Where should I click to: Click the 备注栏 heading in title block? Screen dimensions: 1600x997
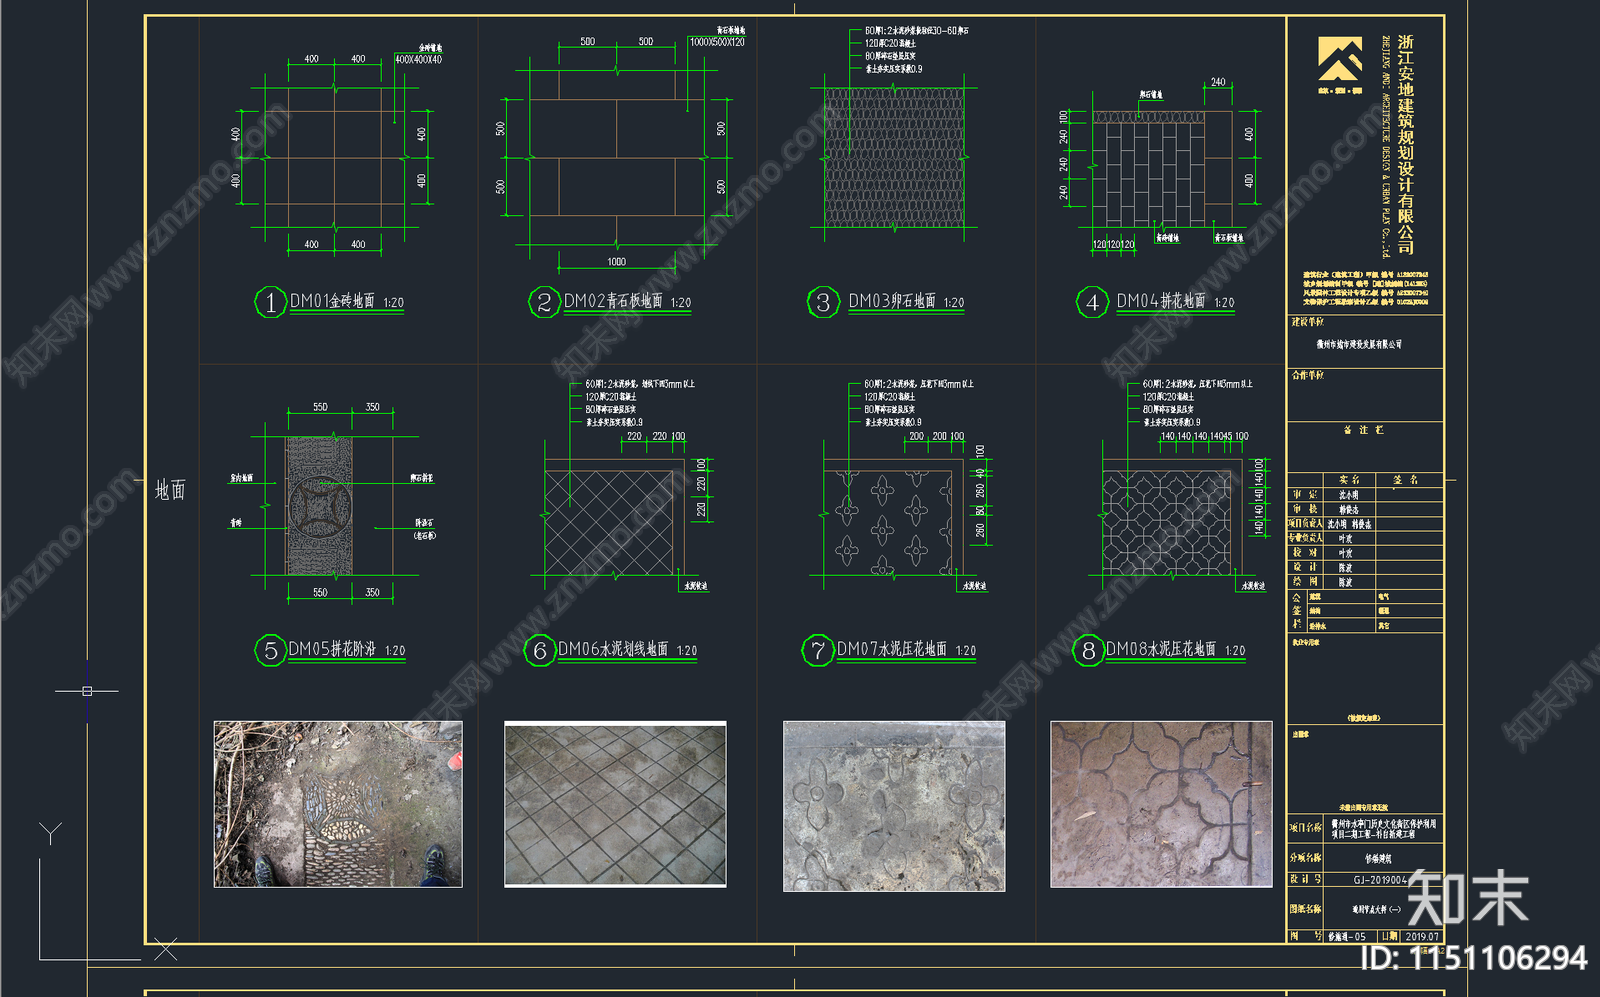pos(1364,430)
